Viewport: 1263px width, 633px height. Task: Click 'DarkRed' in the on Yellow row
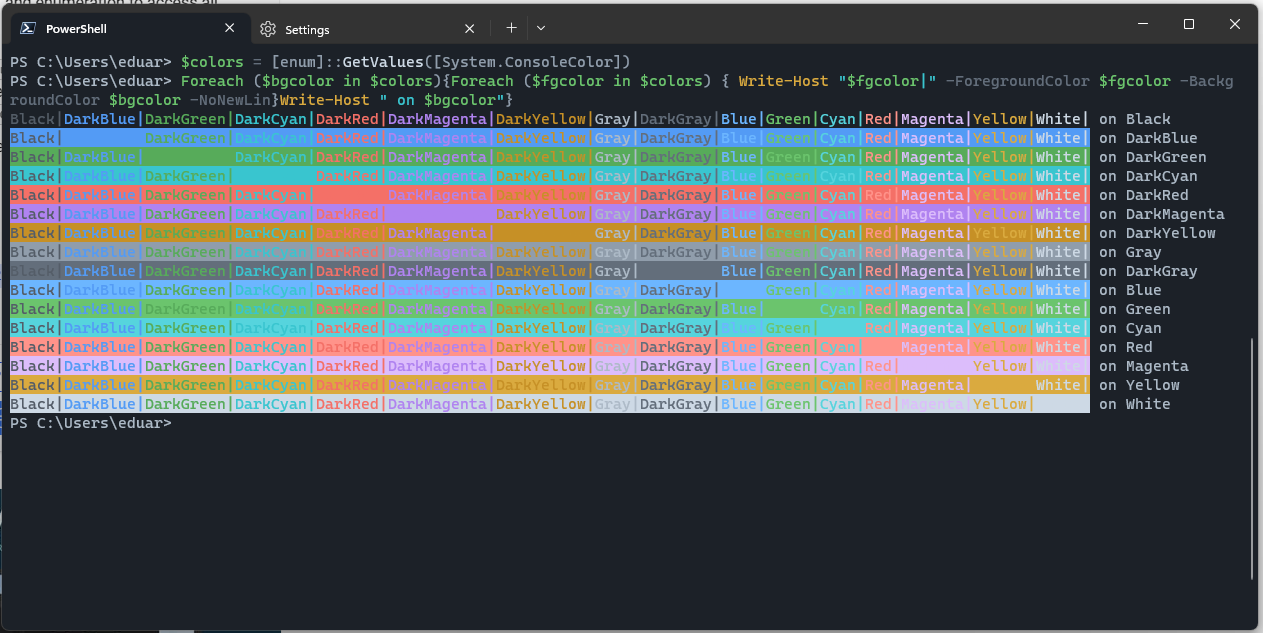coord(348,385)
